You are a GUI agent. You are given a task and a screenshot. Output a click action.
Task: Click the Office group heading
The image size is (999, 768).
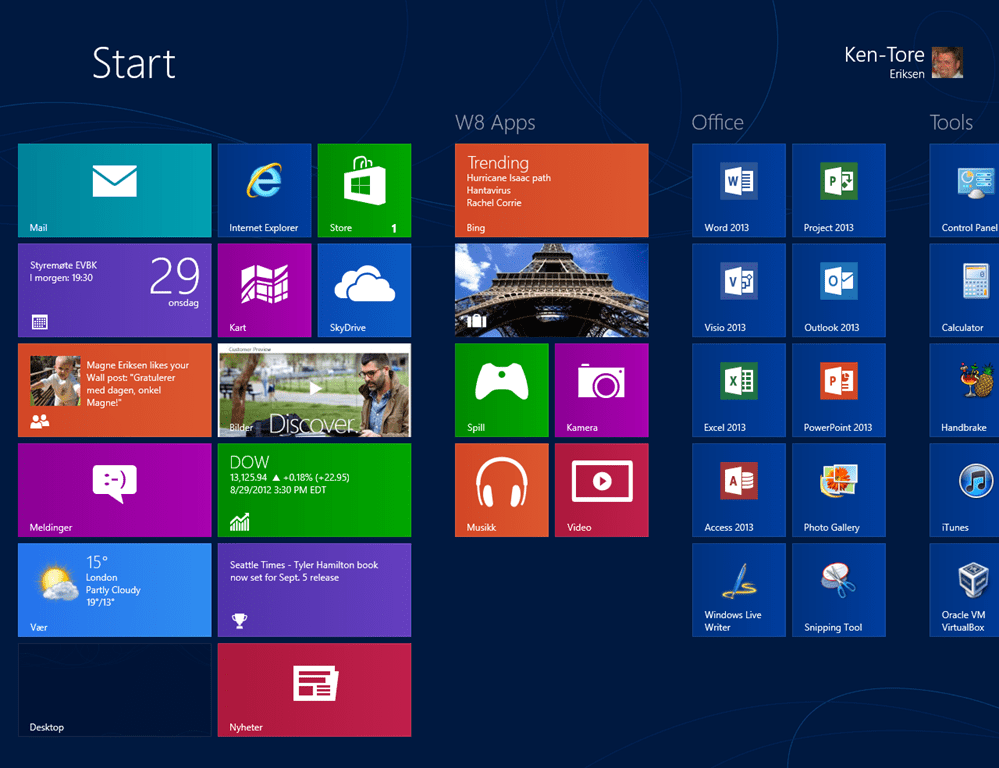pos(717,122)
